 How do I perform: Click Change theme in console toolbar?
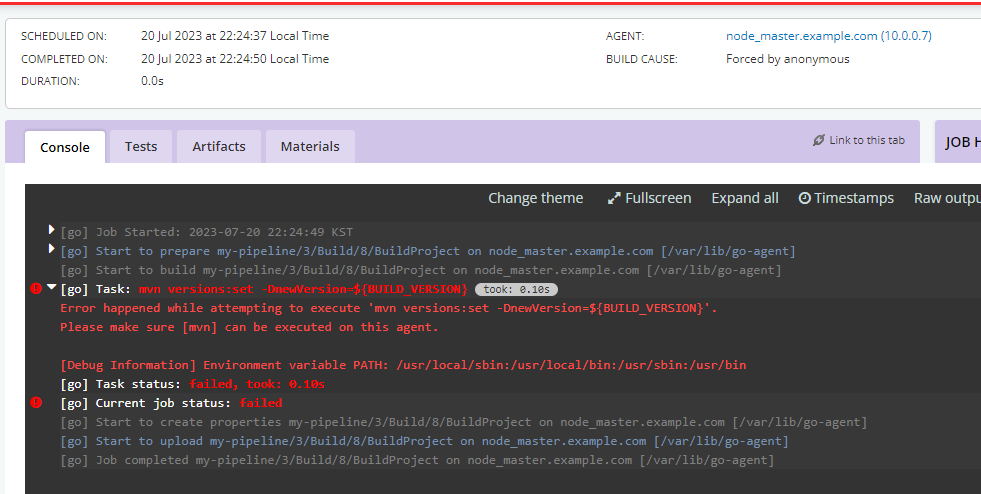pyautogui.click(x=536, y=198)
